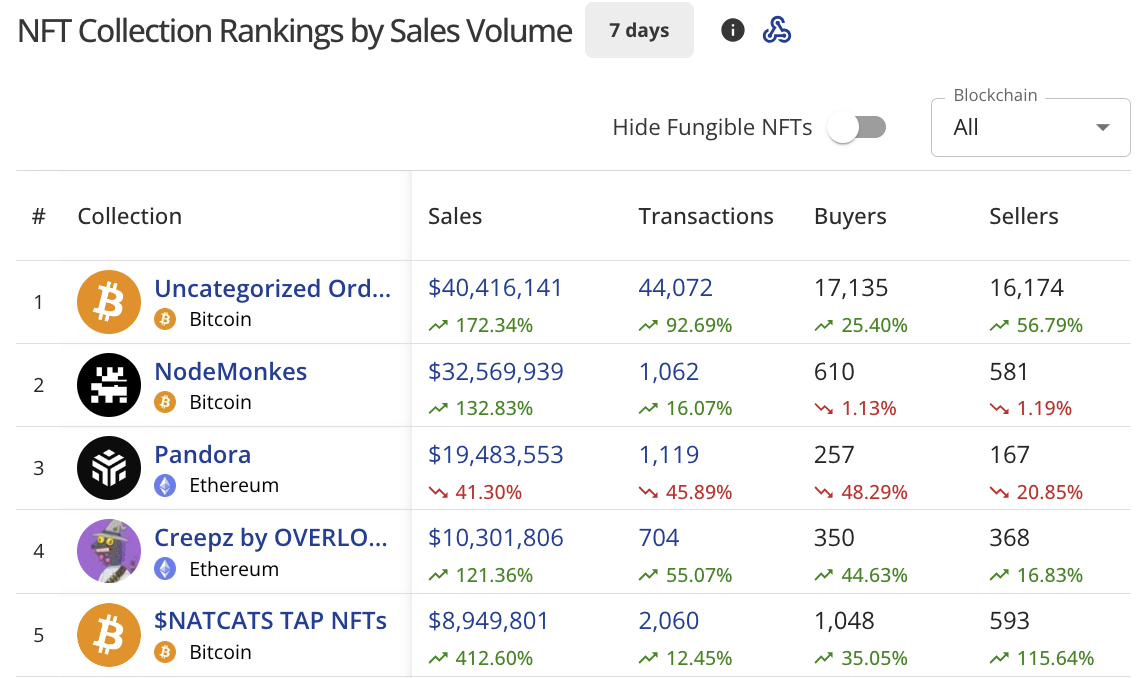Image resolution: width=1140 pixels, height=678 pixels.
Task: Click transactions value 1,119
Action: pos(669,454)
